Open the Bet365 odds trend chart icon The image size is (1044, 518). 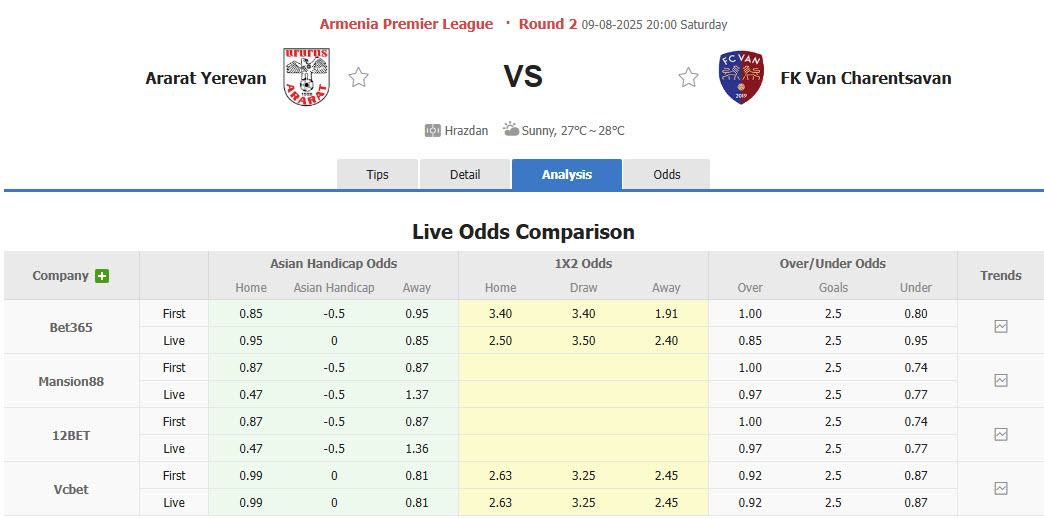(1001, 327)
